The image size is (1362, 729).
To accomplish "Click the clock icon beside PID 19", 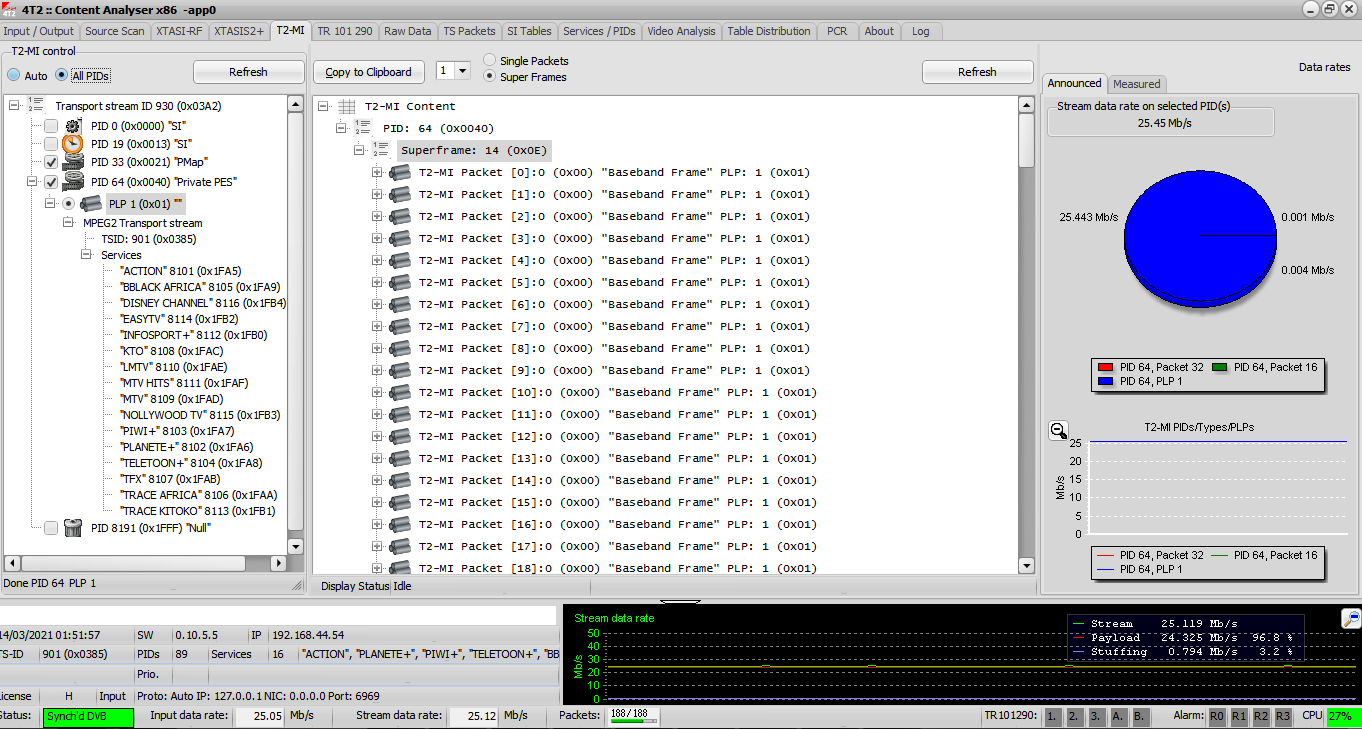I will point(73,144).
